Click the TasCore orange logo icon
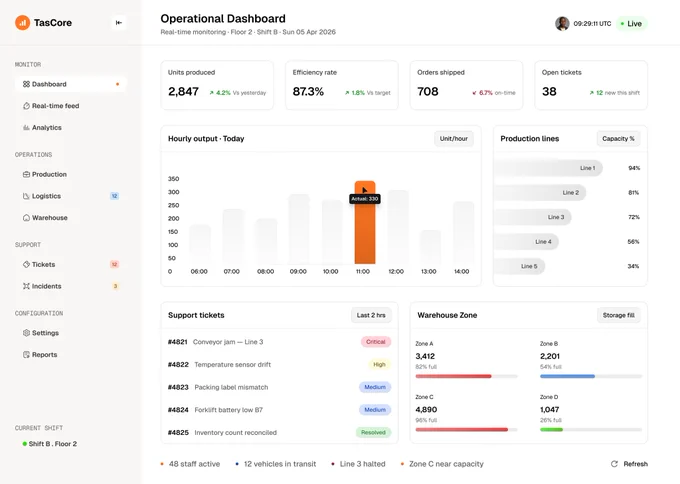This screenshot has height=484, width=680. pos(23,23)
